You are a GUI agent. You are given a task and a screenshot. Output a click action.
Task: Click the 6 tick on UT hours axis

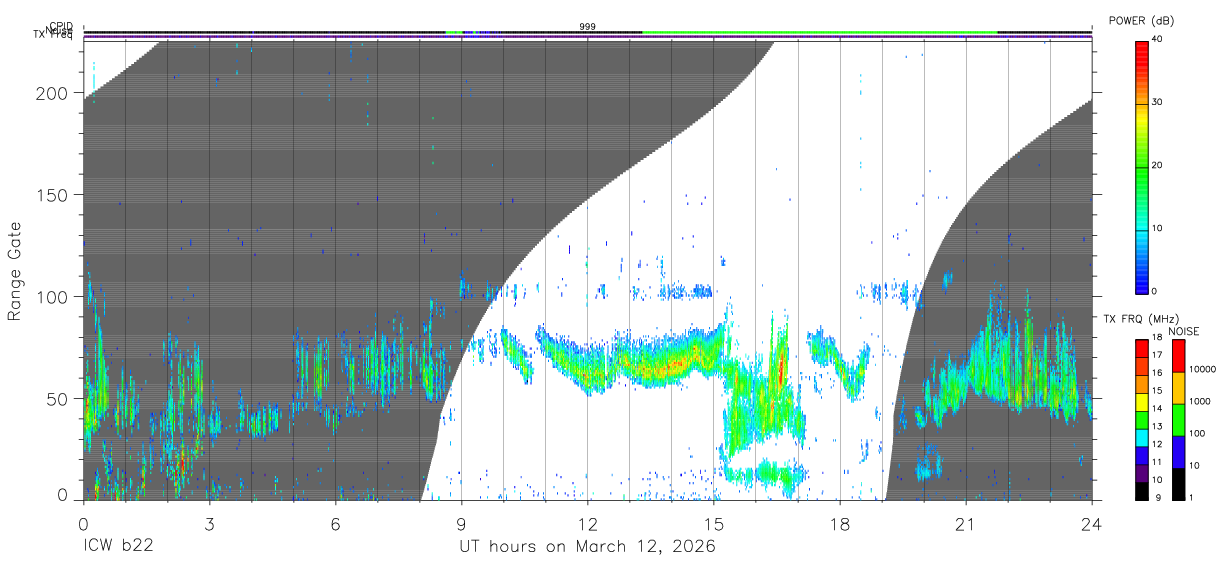[x=335, y=522]
